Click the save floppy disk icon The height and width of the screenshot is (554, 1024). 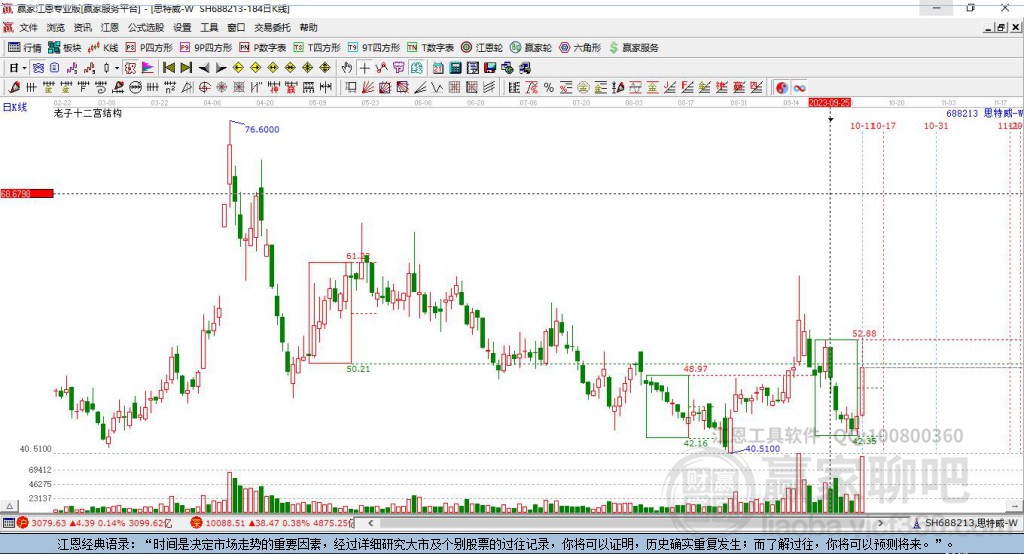pos(490,67)
